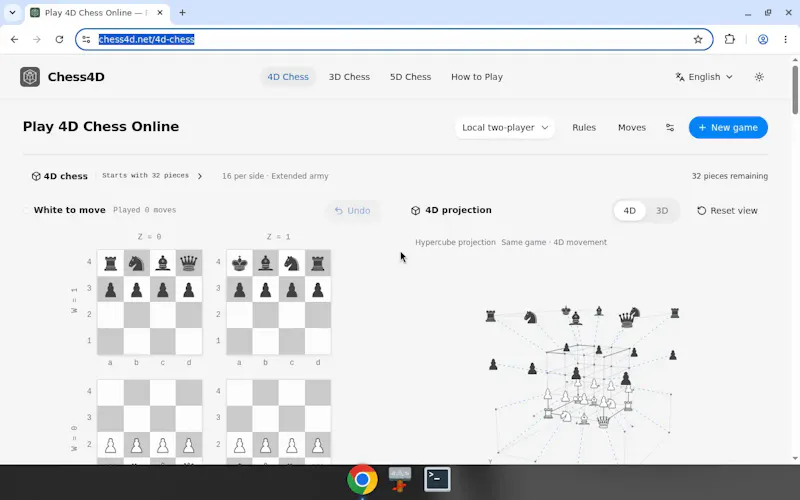This screenshot has width=800, height=500.
Task: Click the bookmark star in address bar
Action: tap(698, 39)
